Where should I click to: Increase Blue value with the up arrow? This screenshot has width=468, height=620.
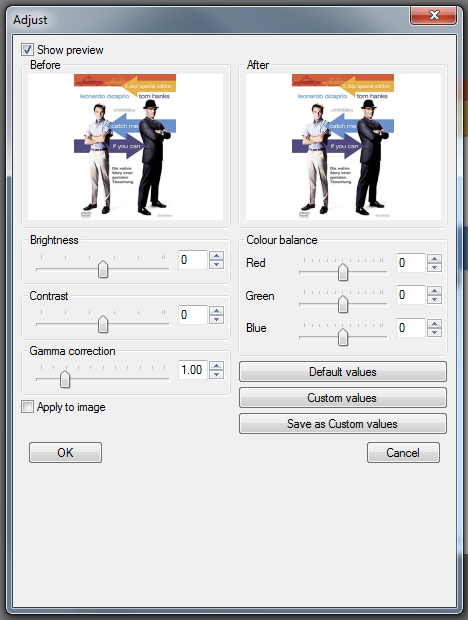point(434,323)
